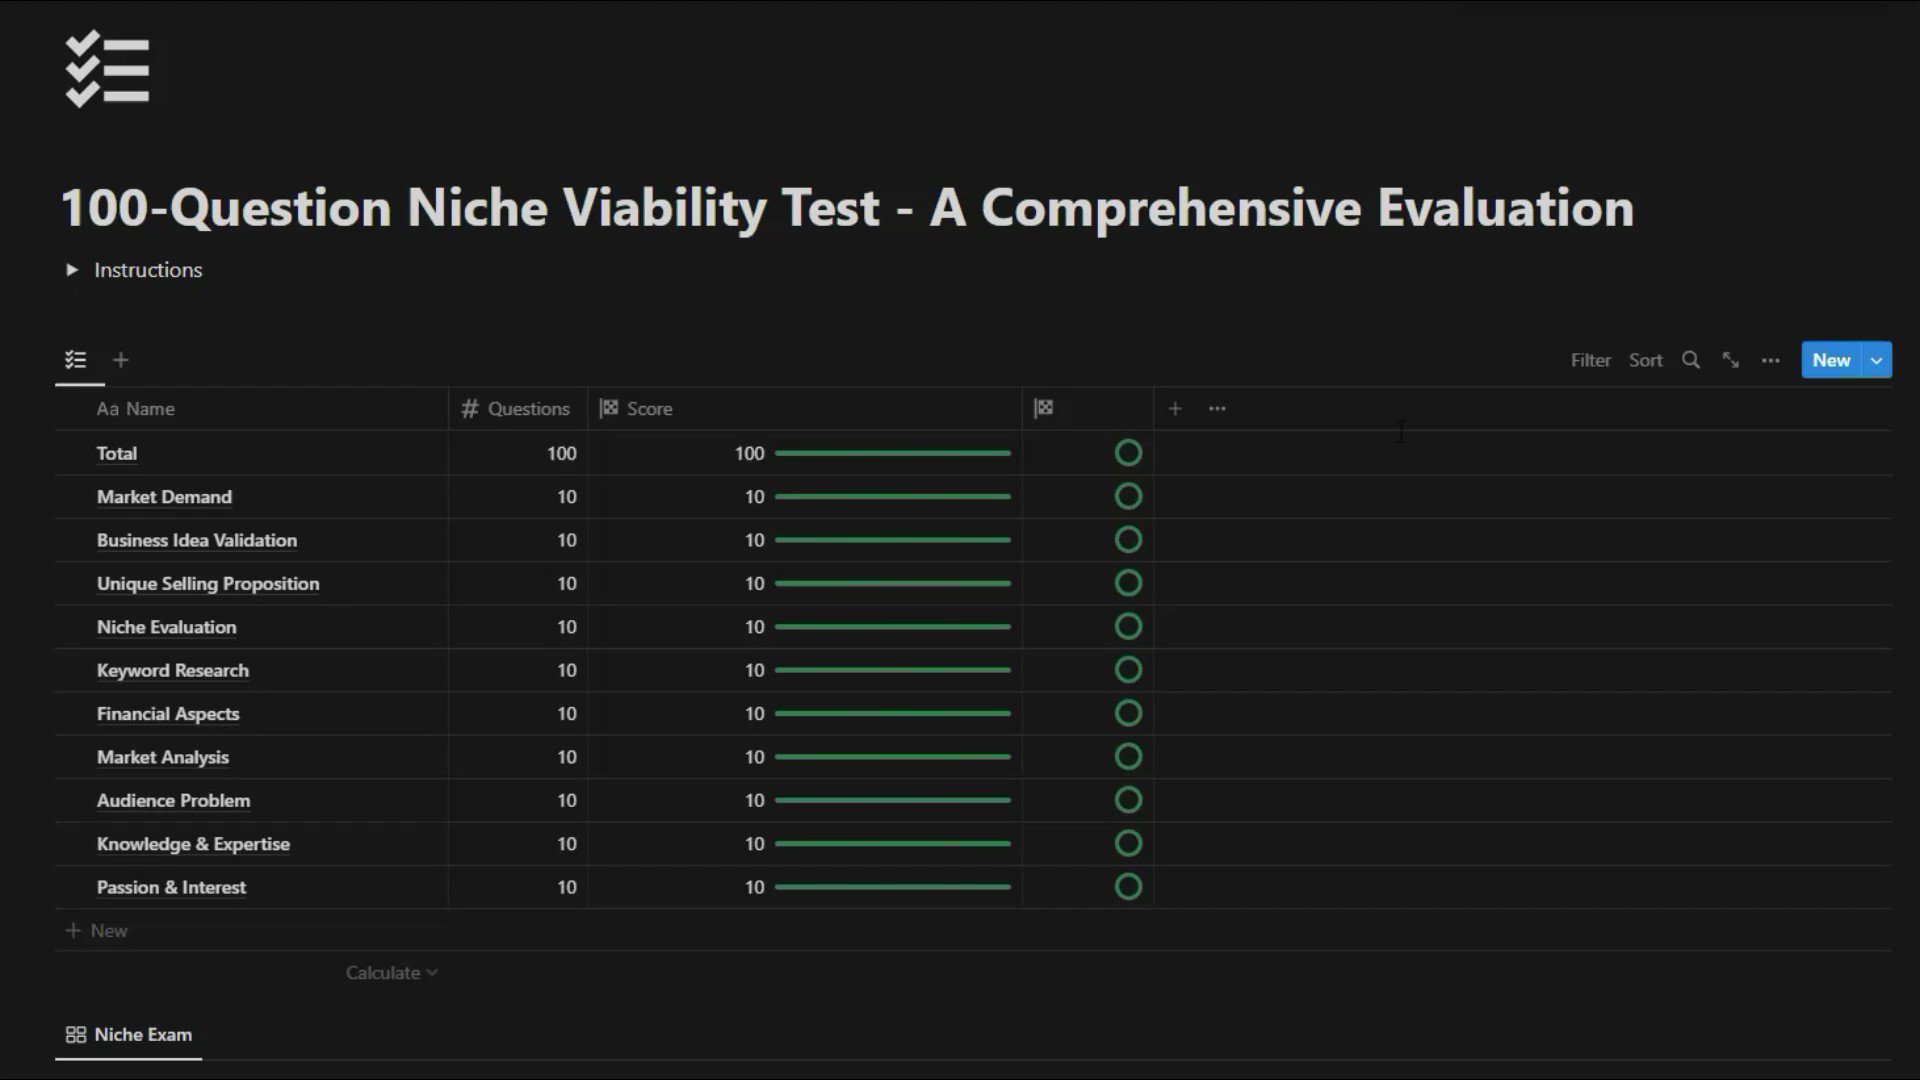Open the Calculate dropdown under Name column
The image size is (1920, 1080).
point(391,972)
